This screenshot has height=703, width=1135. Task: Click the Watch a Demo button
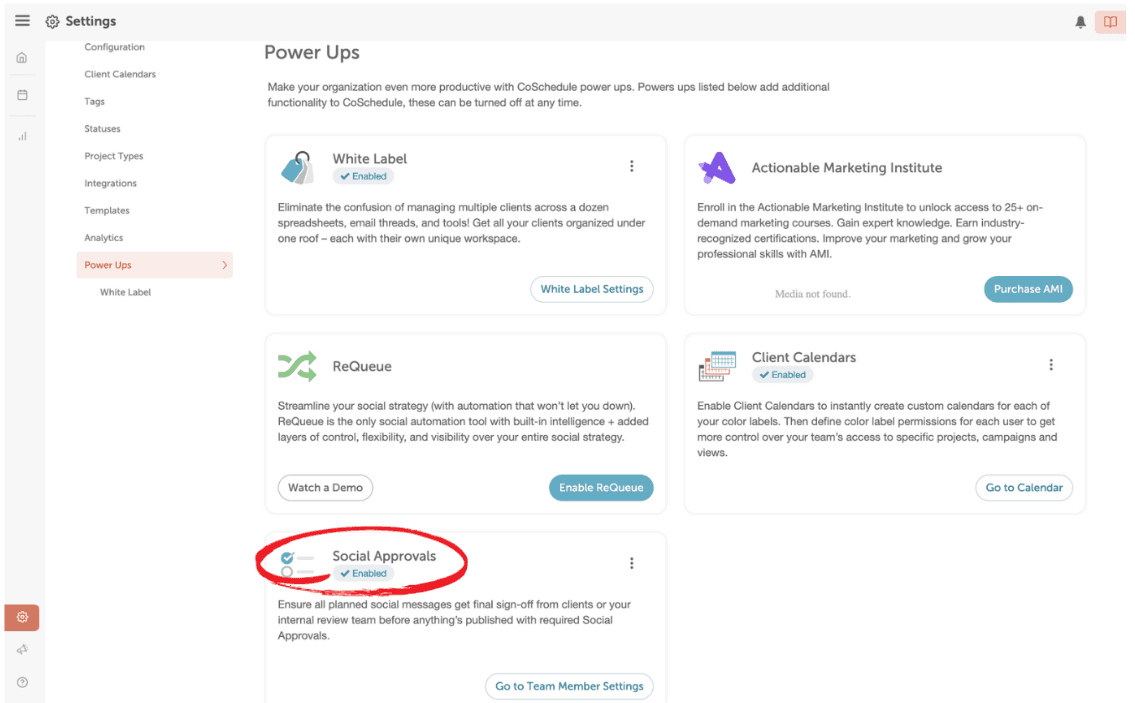(325, 487)
